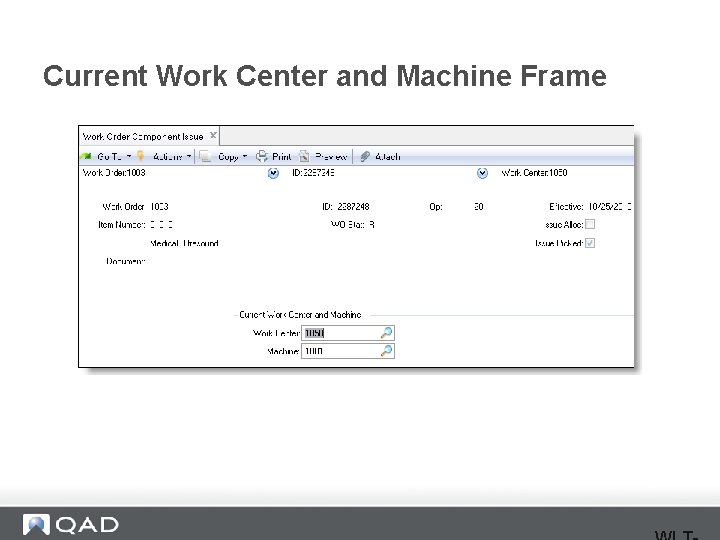720x540 pixels.
Task: Click the Copy icon in toolbar
Action: (x=206, y=157)
